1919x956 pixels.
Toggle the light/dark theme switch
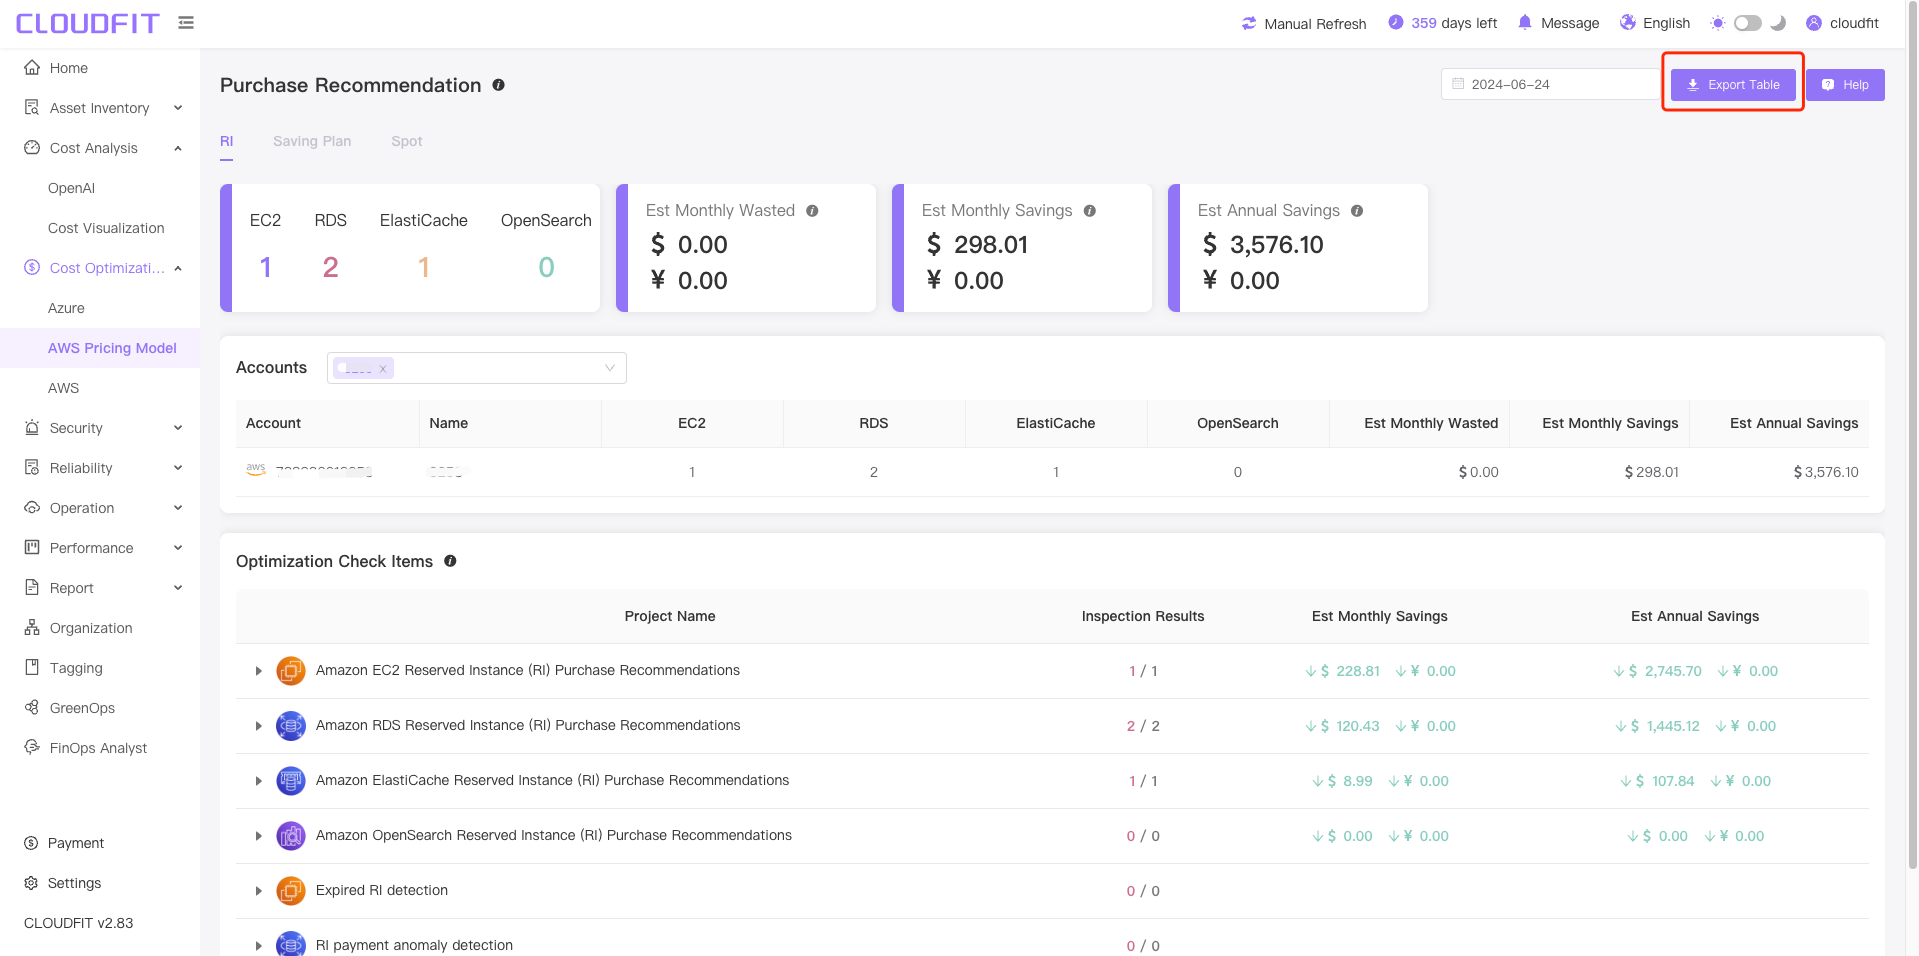coord(1748,23)
